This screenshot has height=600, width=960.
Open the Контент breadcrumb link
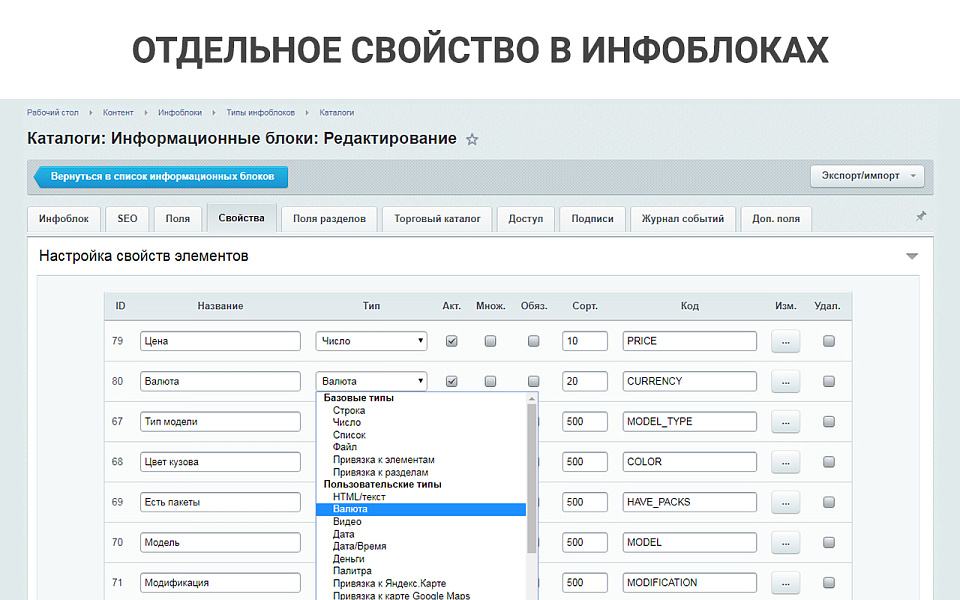click(117, 112)
